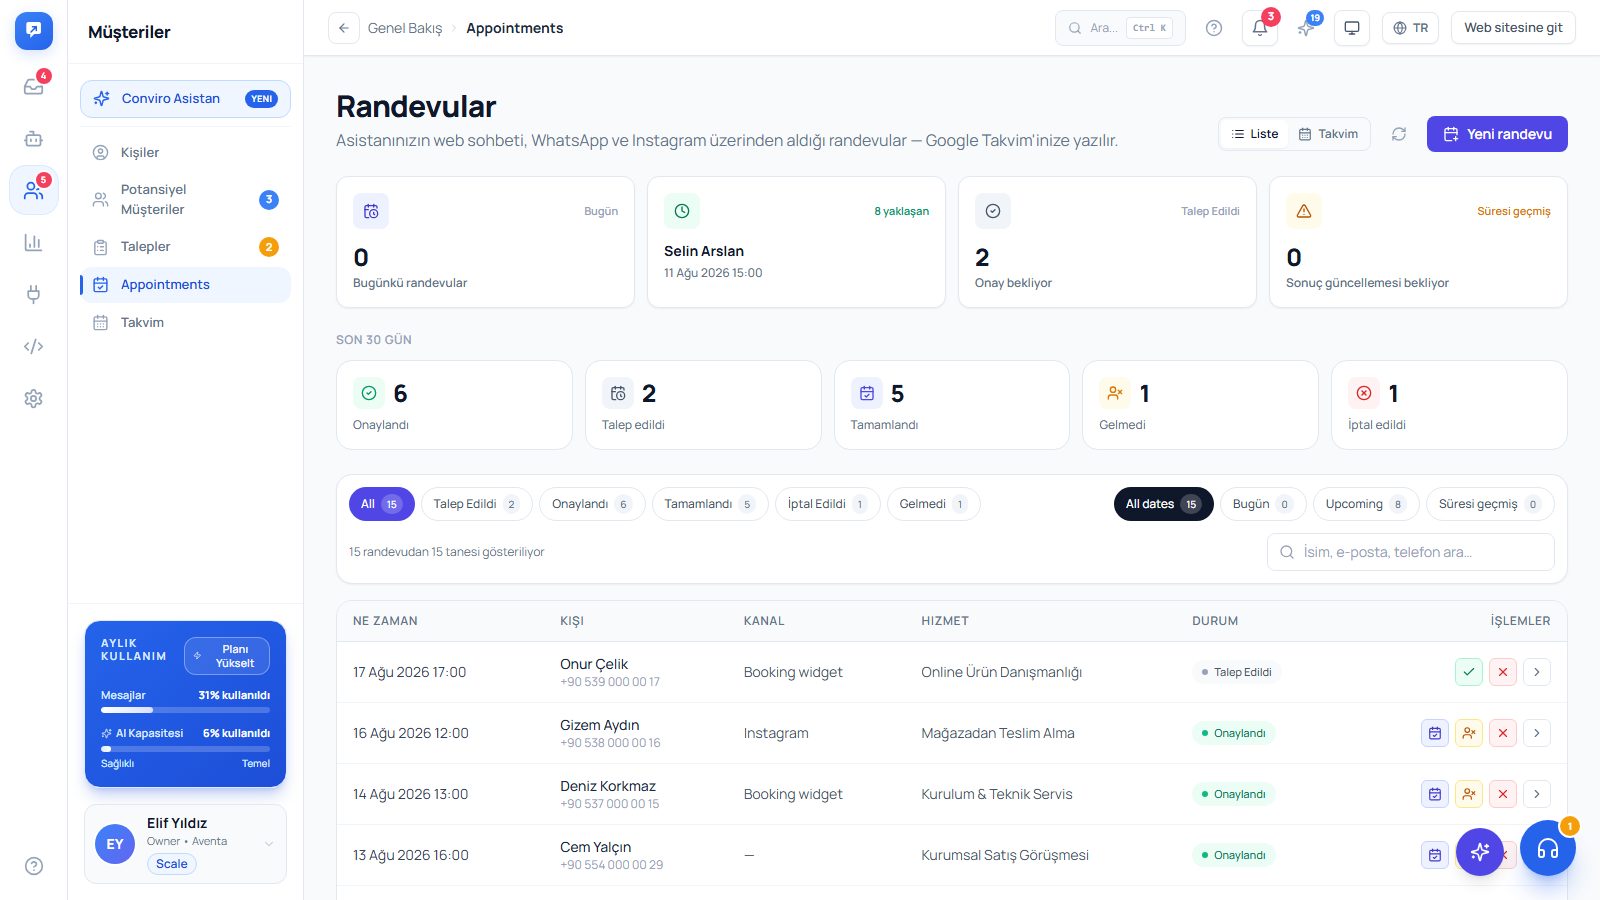Open the settings gear icon
This screenshot has width=1600, height=900.
point(33,398)
